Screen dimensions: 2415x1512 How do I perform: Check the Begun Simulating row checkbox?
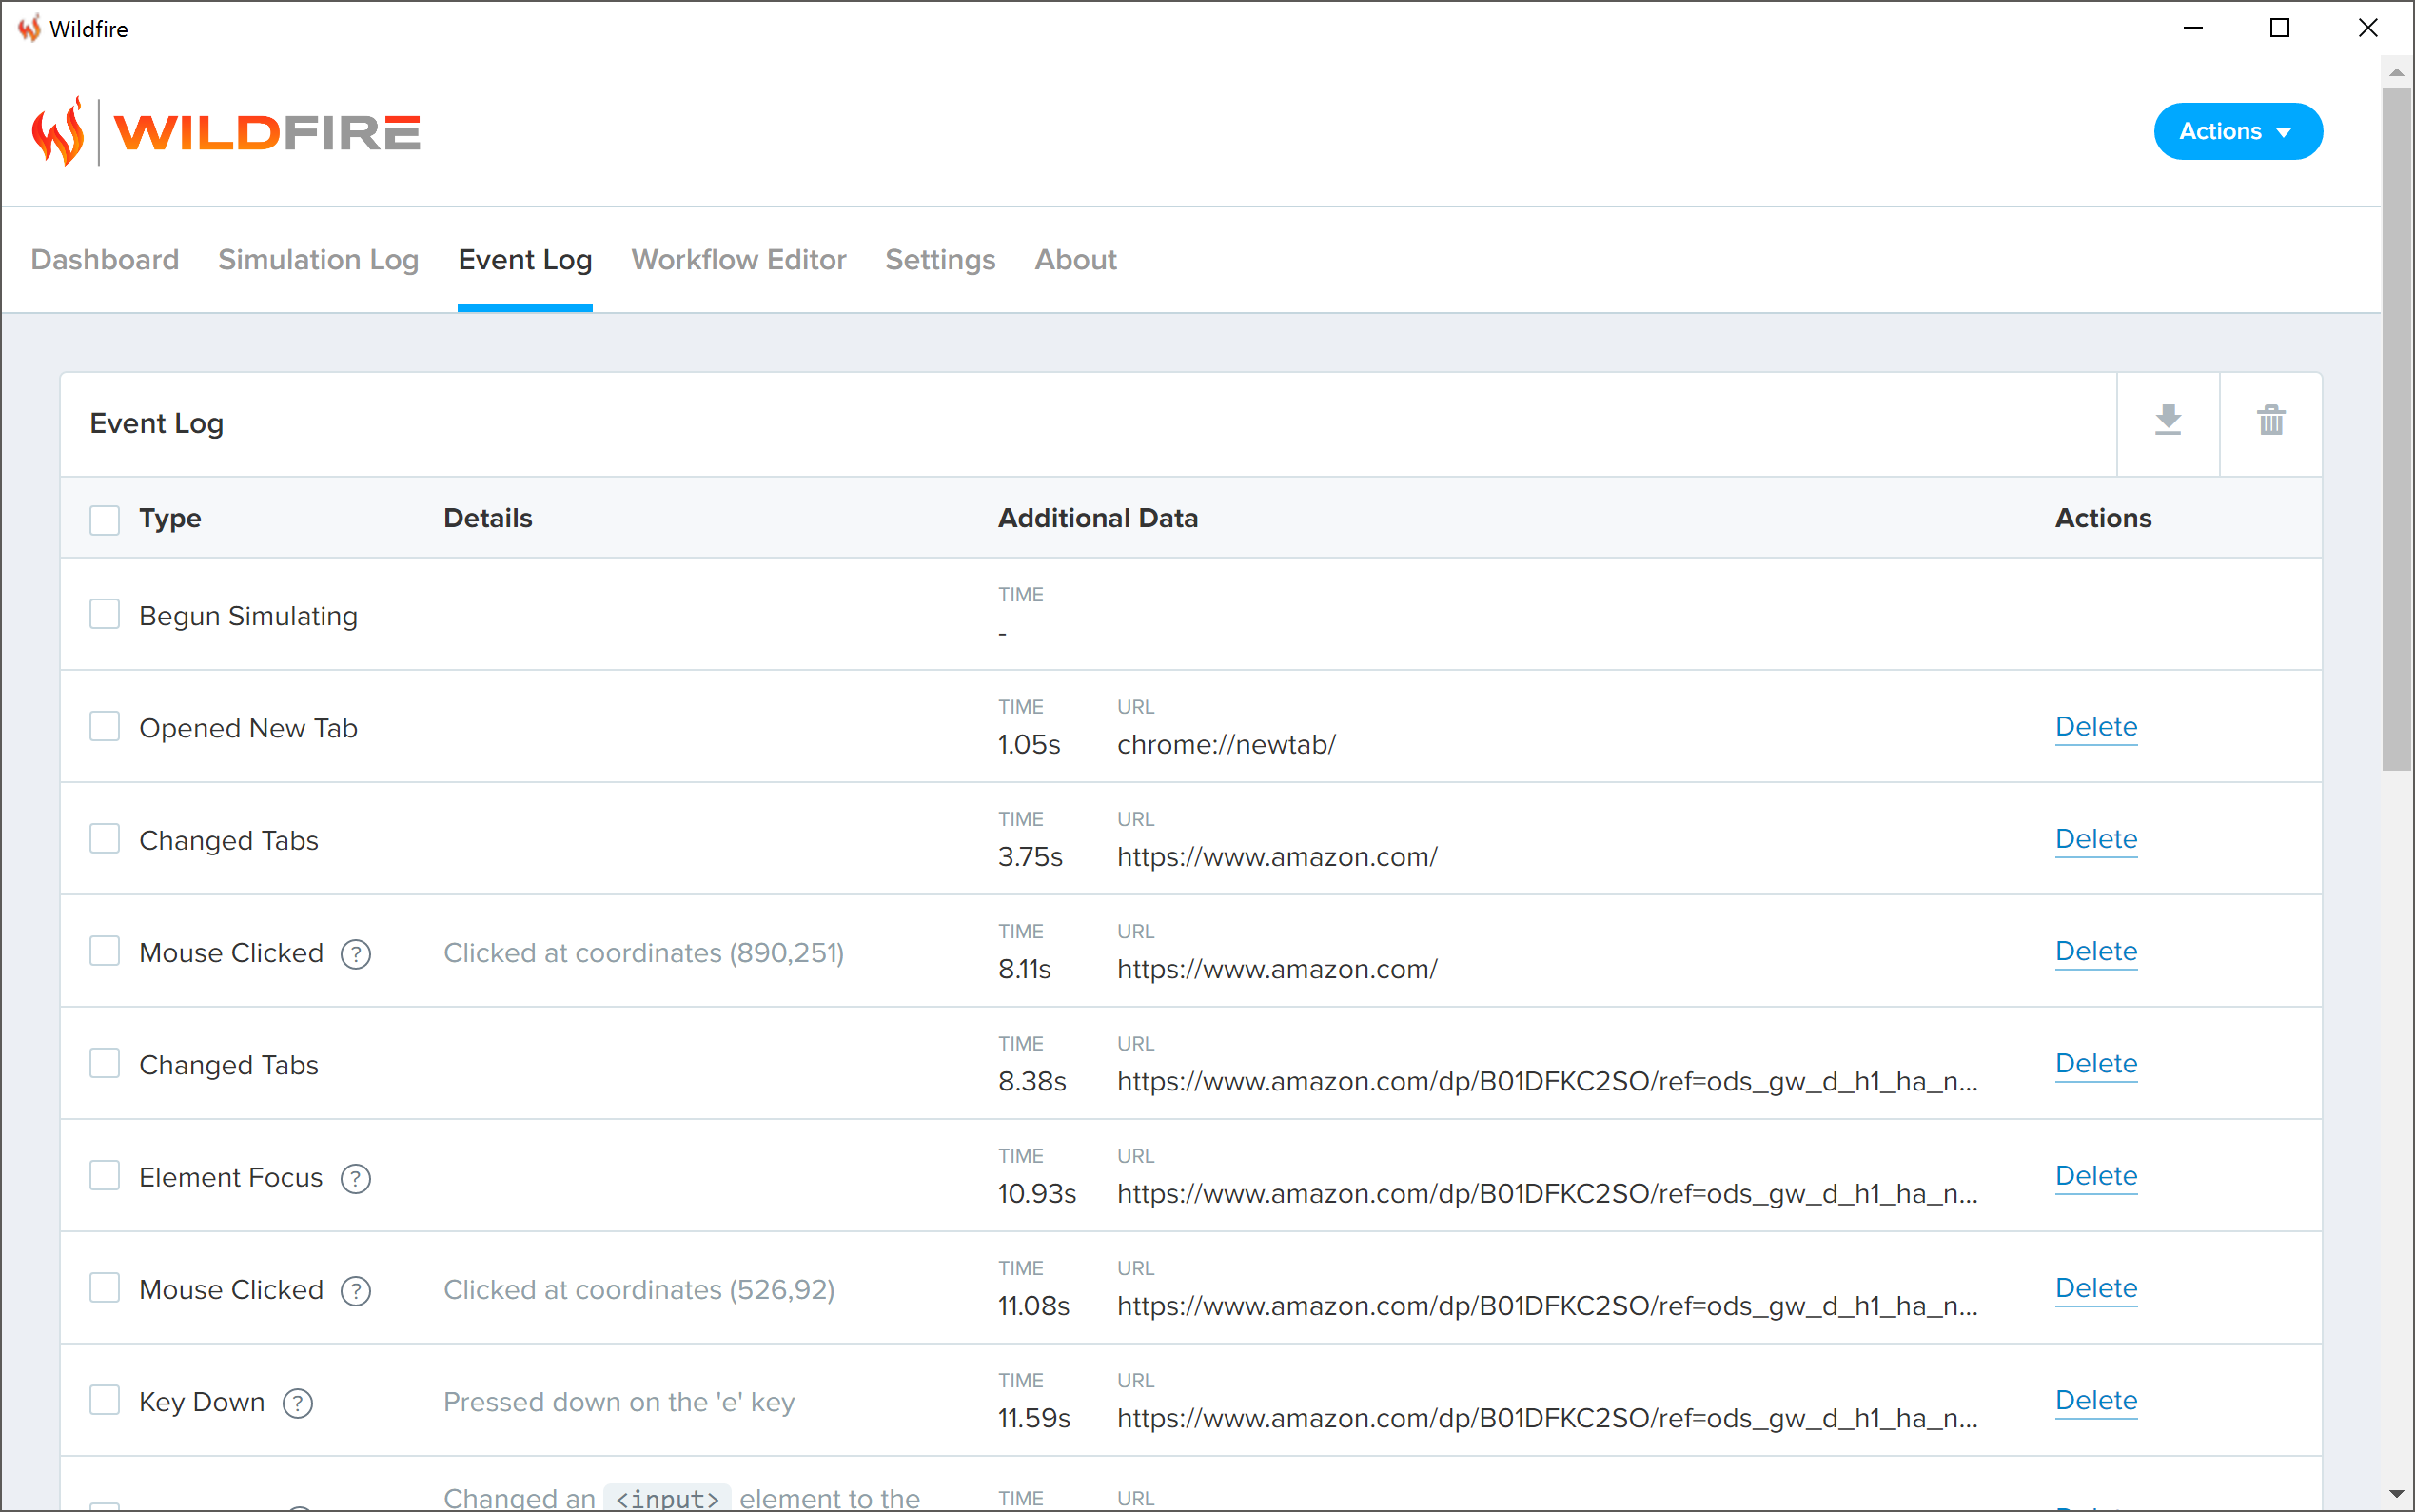tap(104, 615)
